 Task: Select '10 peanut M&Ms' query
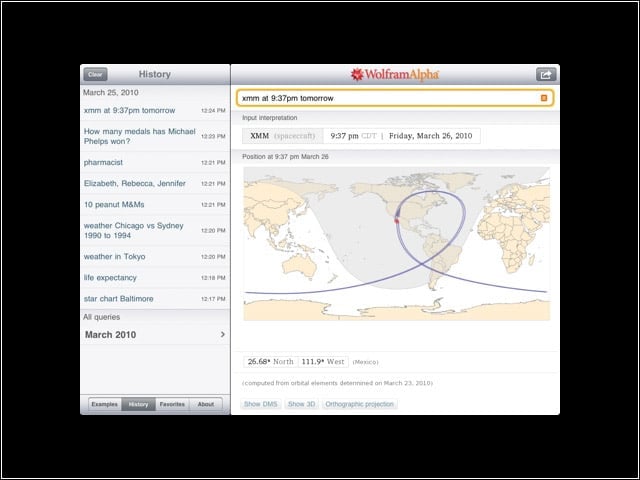[x=155, y=204]
